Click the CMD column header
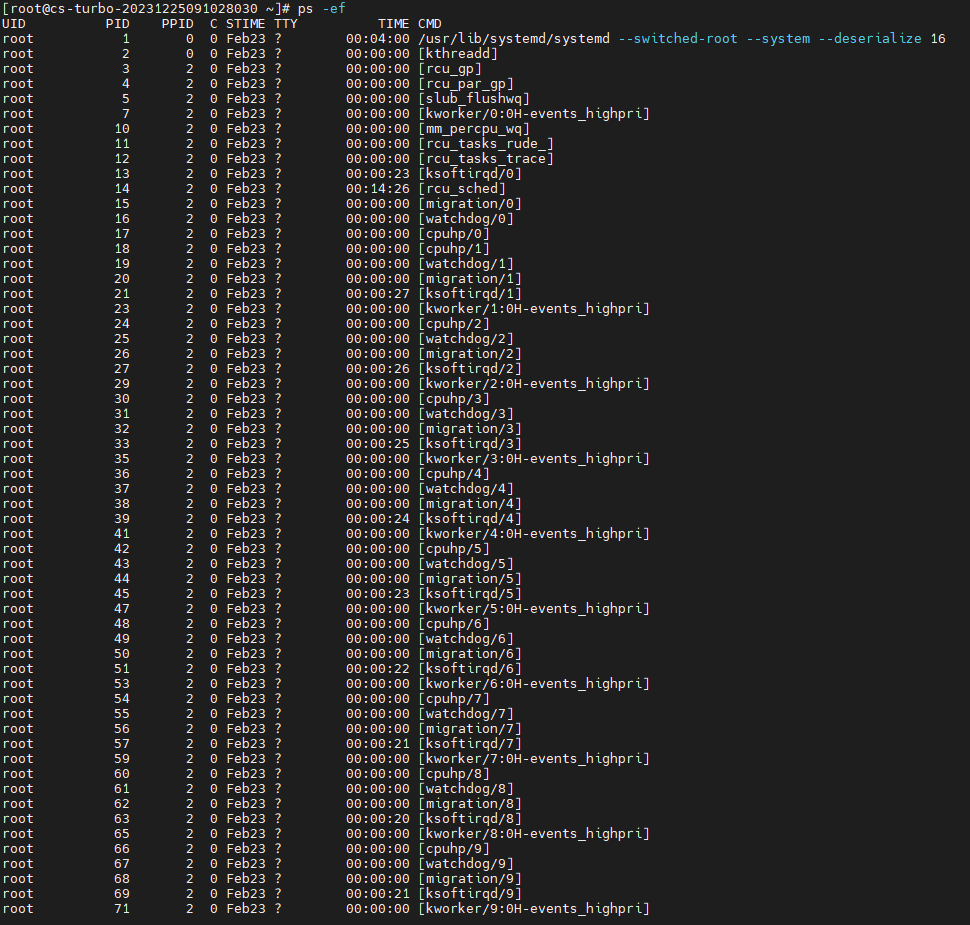This screenshot has height=925, width=970. point(430,23)
